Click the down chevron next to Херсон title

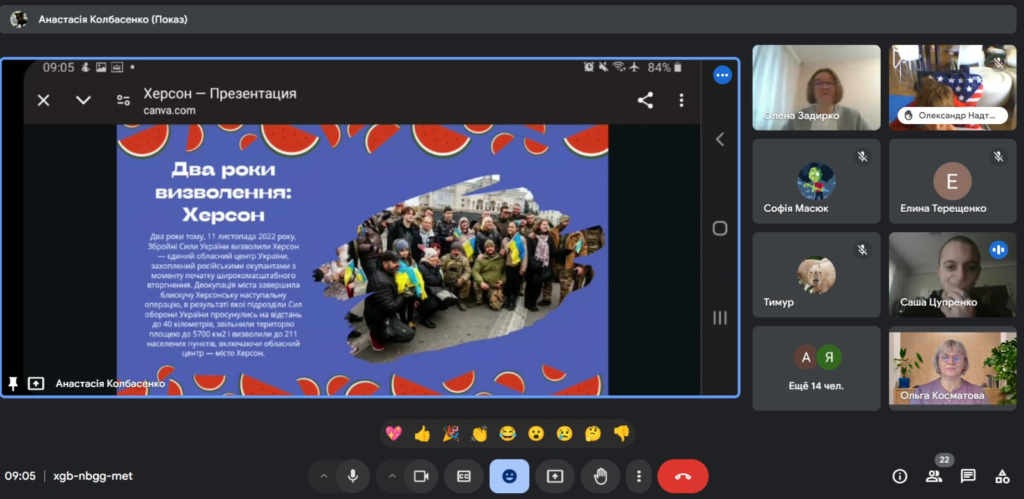83,100
